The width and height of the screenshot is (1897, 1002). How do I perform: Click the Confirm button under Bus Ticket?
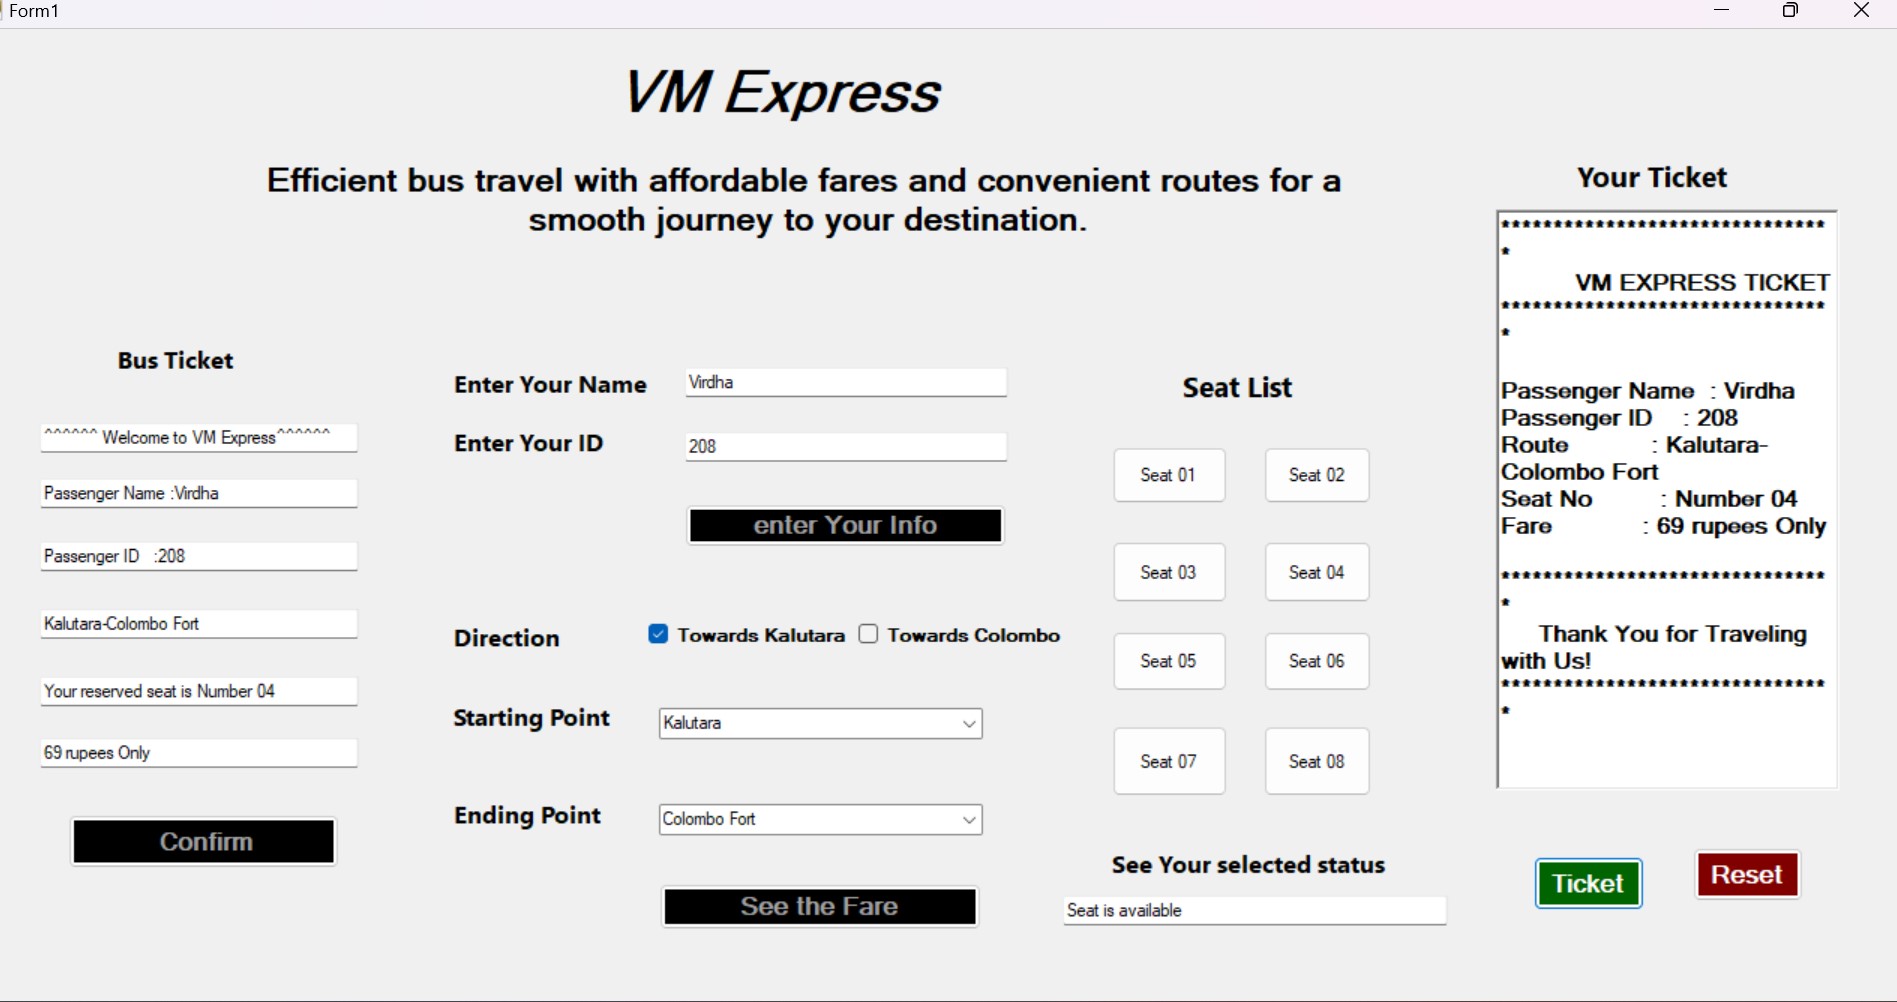tap(203, 841)
